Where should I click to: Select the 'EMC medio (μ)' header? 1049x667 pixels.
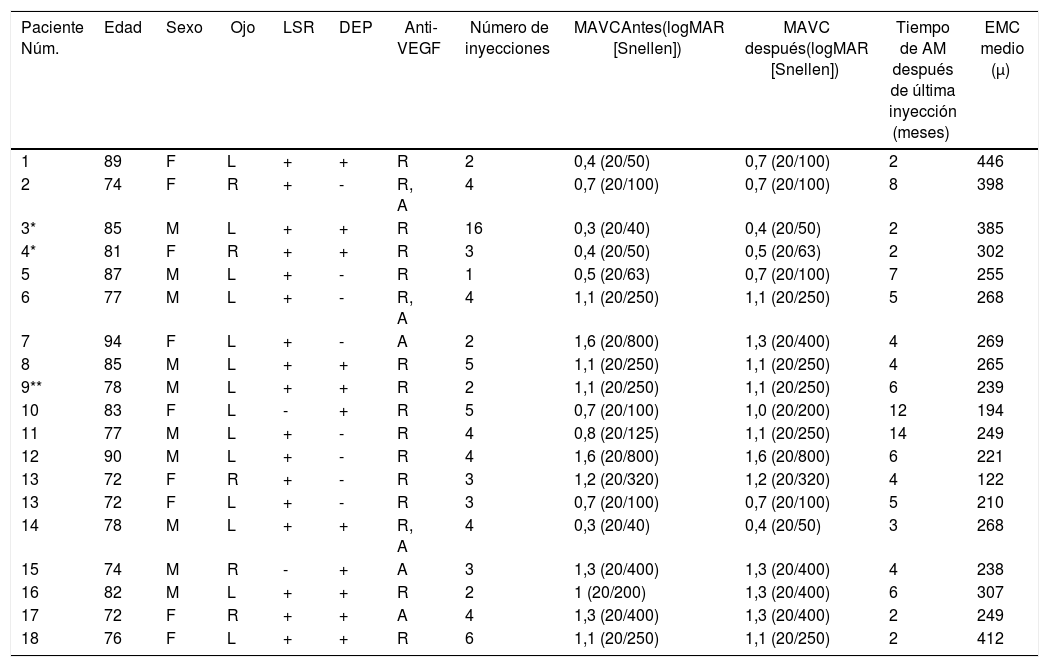coord(999,48)
